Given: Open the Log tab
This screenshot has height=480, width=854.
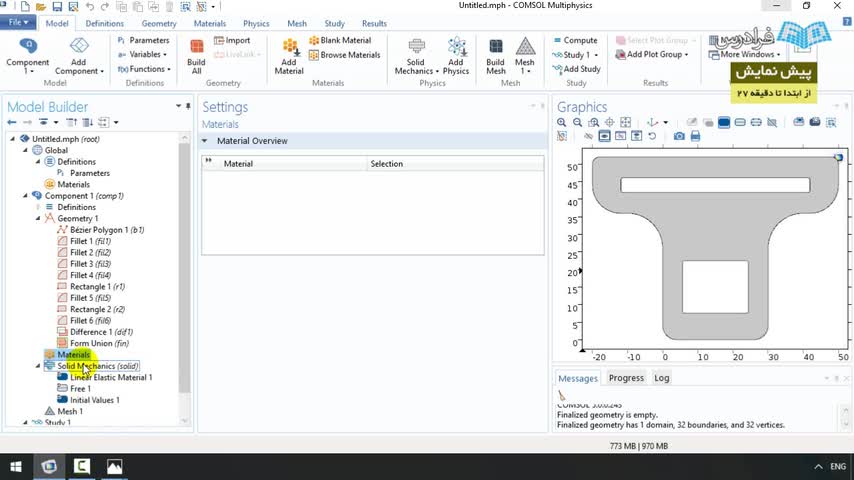Looking at the screenshot, I should coord(662,378).
